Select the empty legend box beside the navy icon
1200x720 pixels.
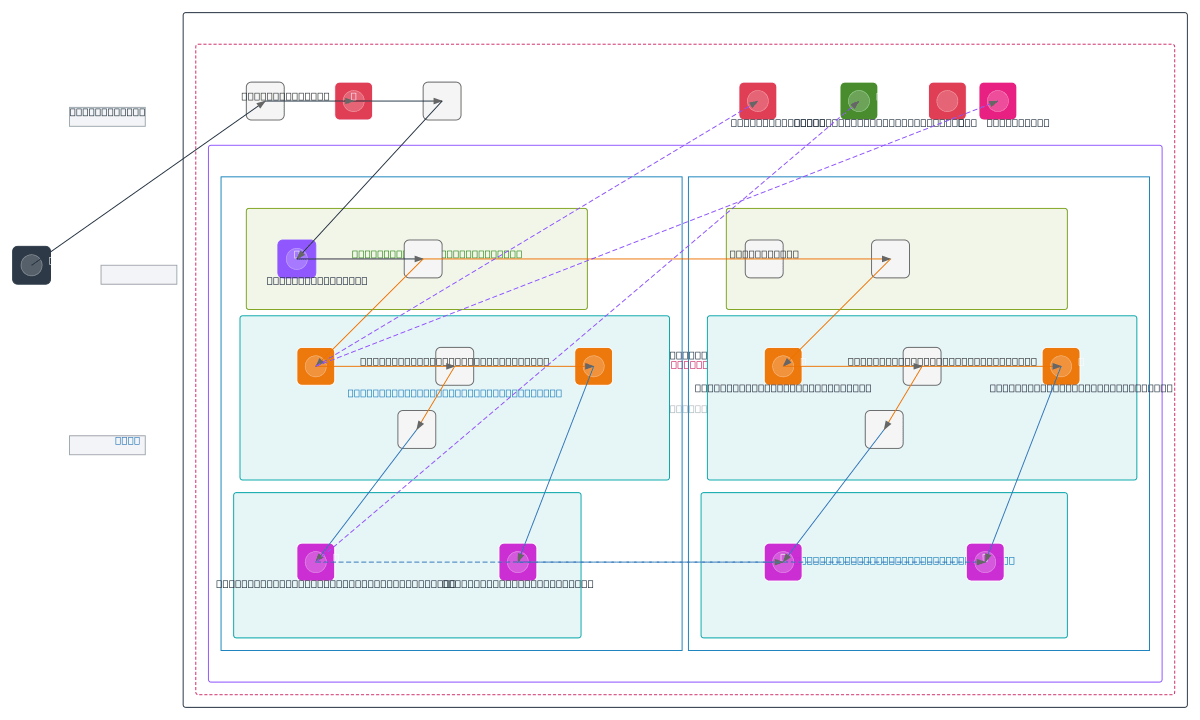click(139, 275)
